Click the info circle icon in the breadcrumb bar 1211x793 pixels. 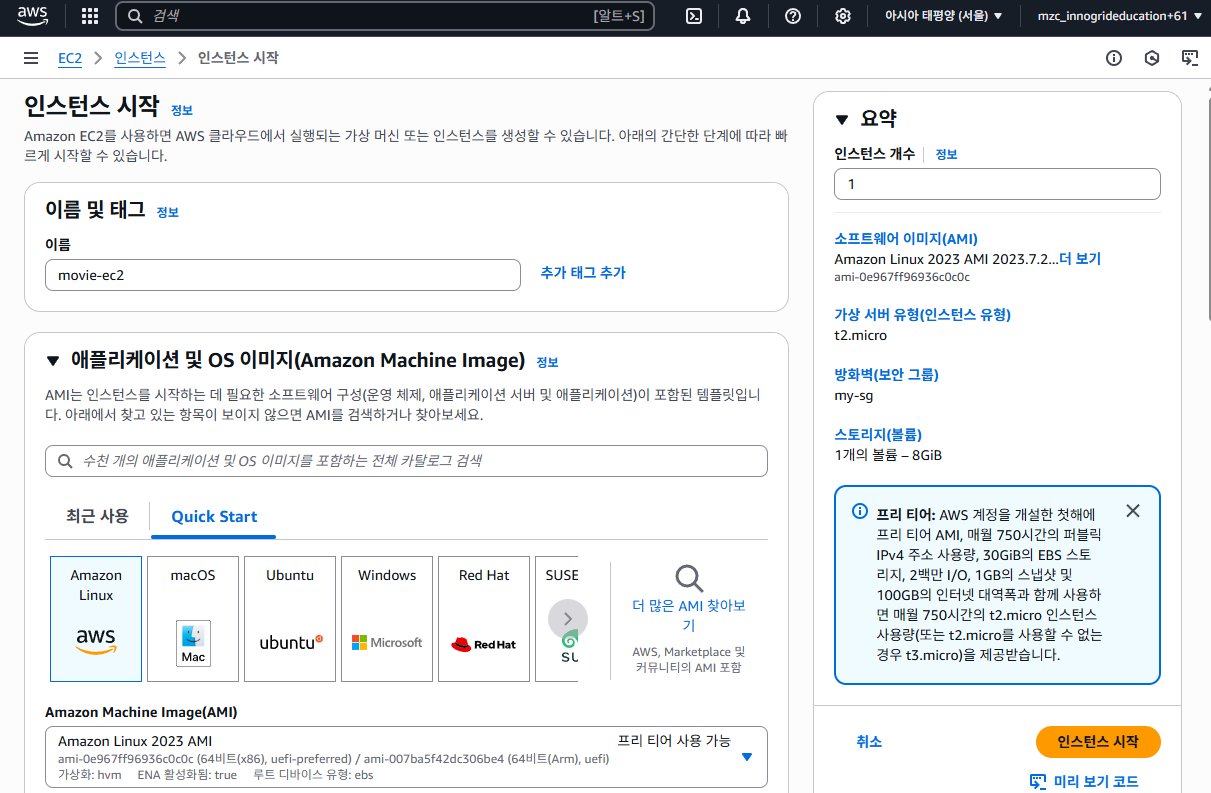coord(1114,58)
